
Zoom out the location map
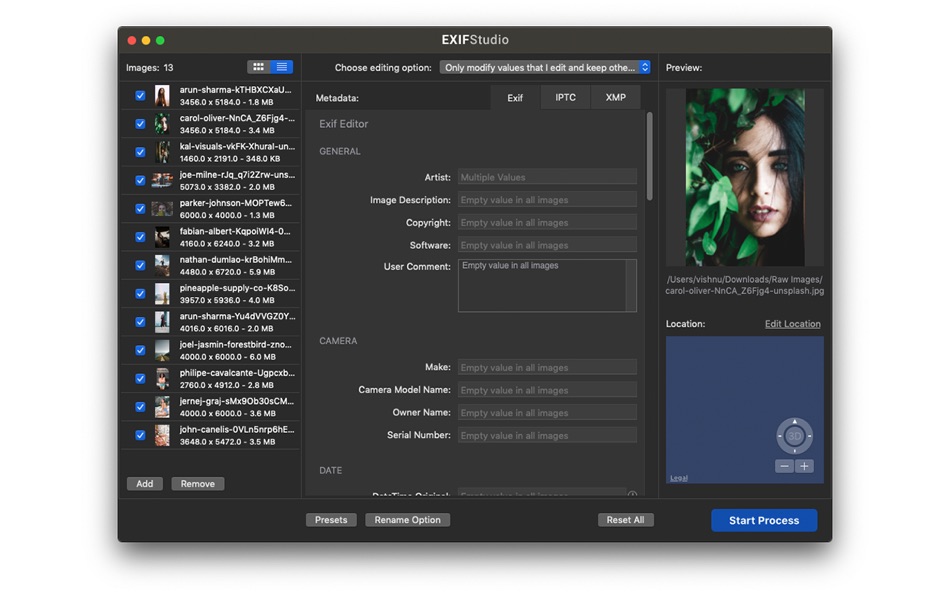785,466
